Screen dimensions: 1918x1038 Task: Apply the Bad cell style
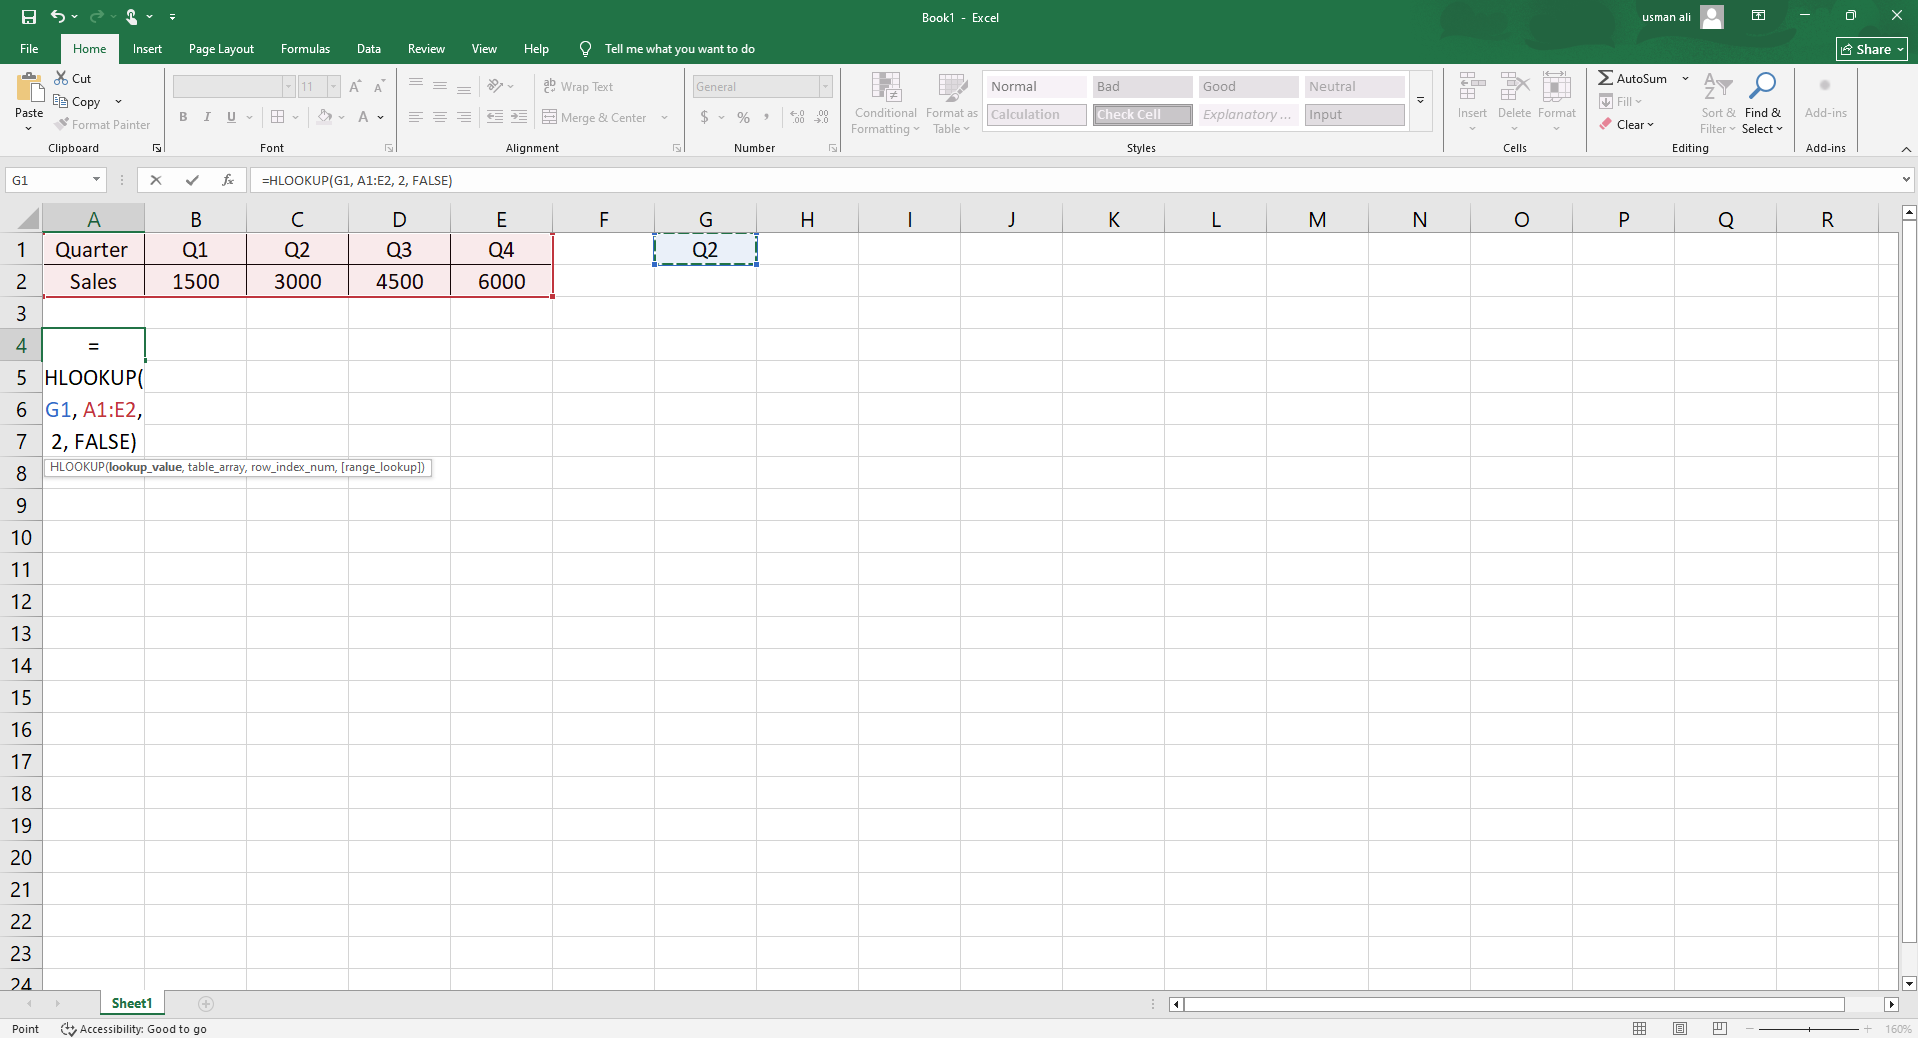[1142, 87]
